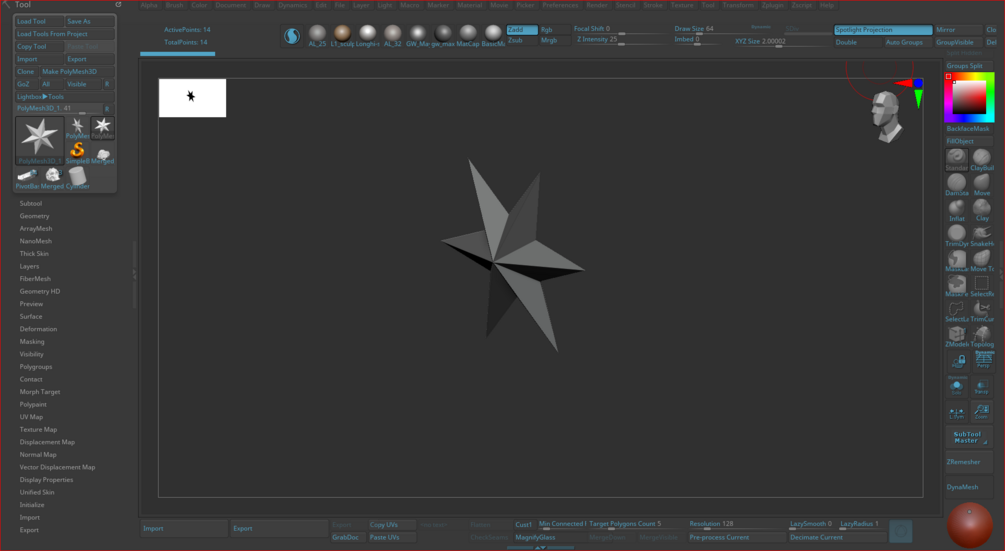
Task: Click the Zoom view icon
Action: [981, 411]
